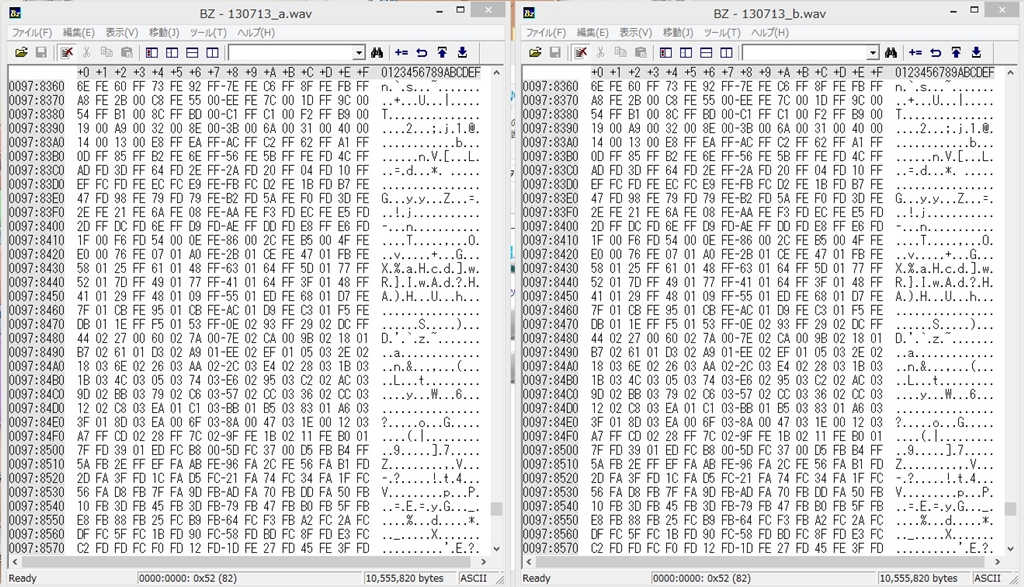This screenshot has height=587, width=1024.
Task: Click address row 0097:8500 in 130713_b.wav window
Action: coord(551,450)
